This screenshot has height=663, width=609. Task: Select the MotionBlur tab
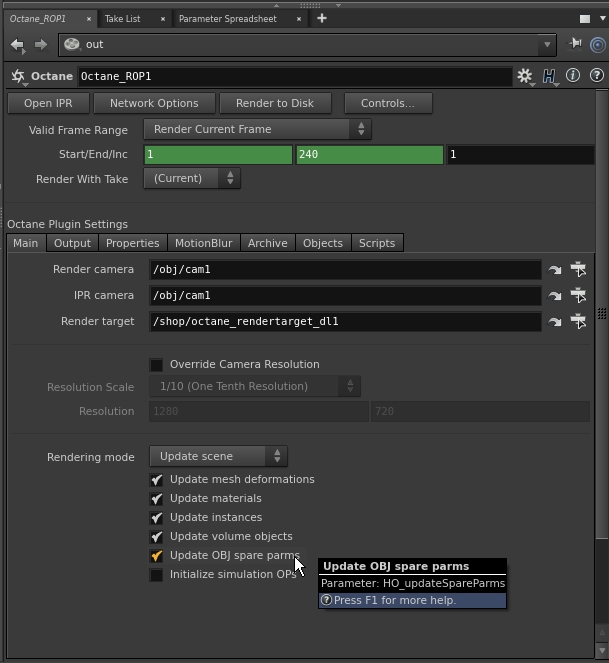coord(203,243)
